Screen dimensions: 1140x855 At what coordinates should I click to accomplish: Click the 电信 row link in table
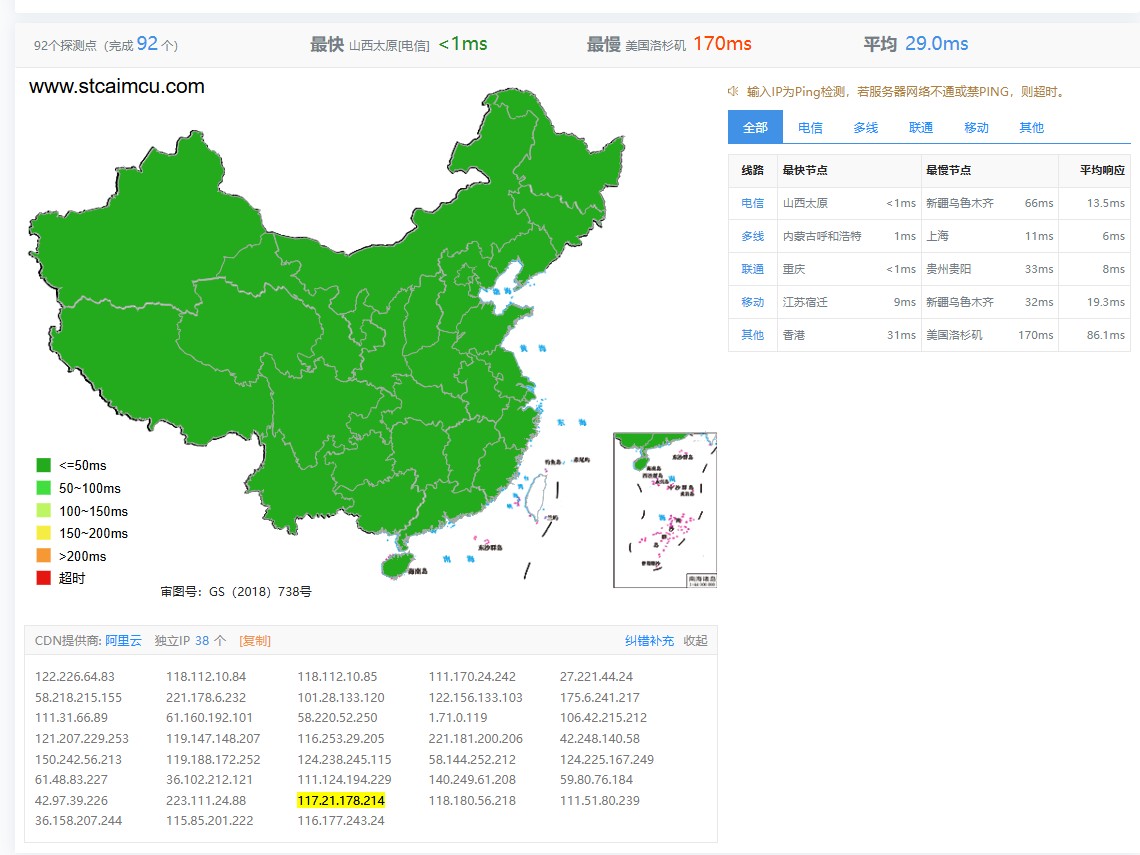752,203
